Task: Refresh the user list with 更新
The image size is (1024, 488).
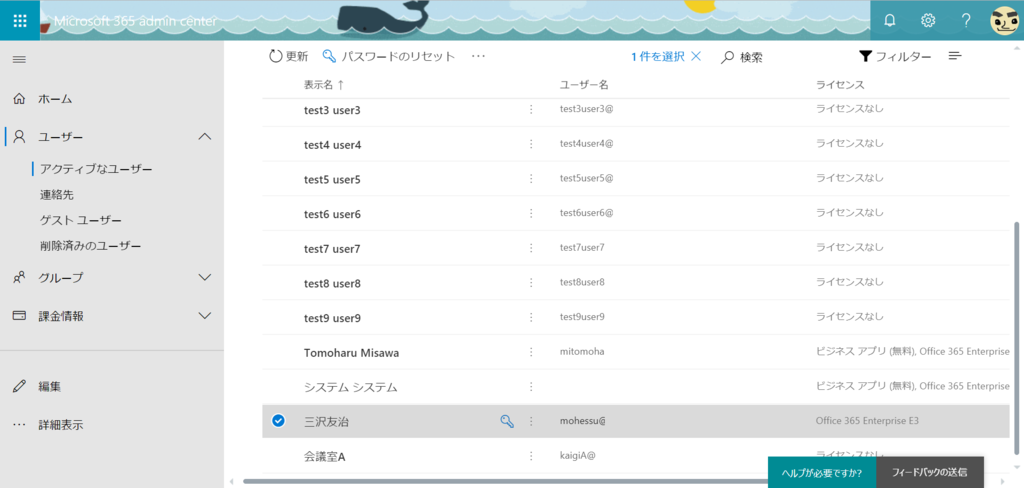Action: point(288,57)
